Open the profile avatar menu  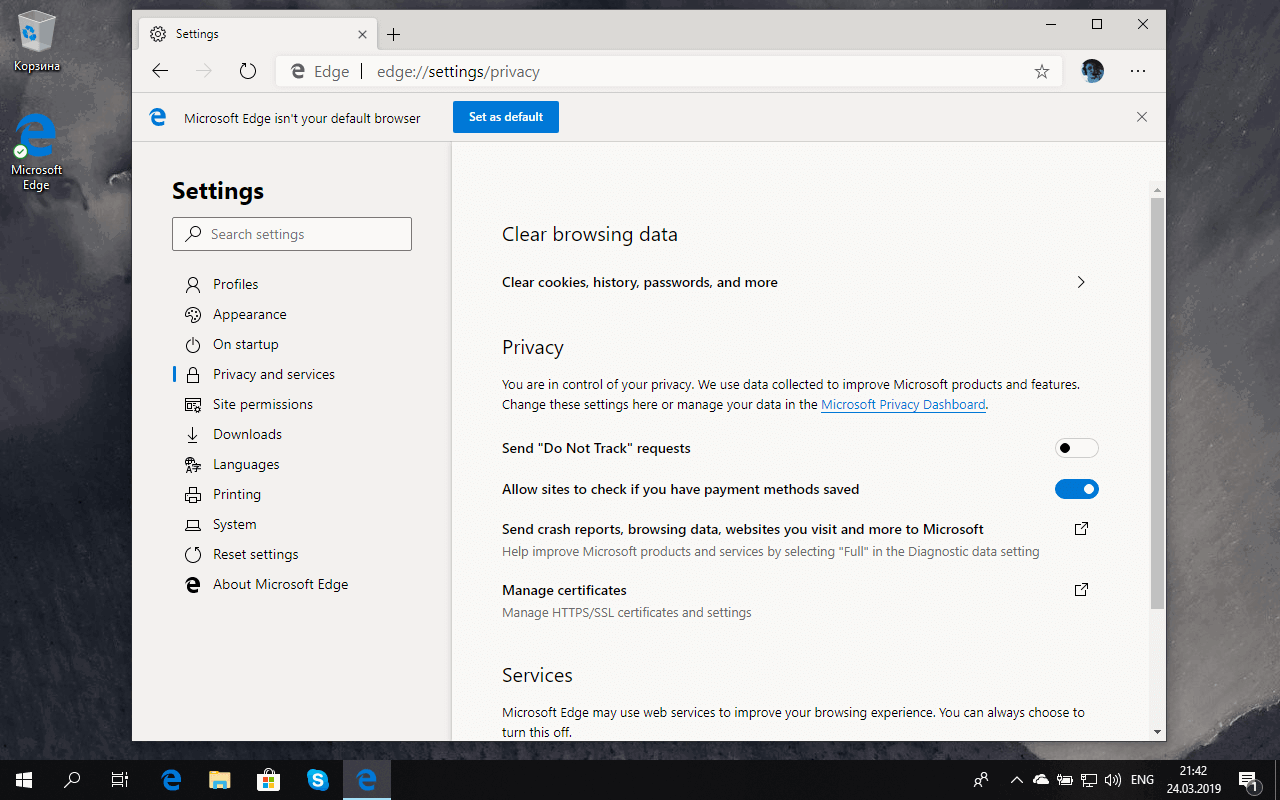[x=1092, y=71]
